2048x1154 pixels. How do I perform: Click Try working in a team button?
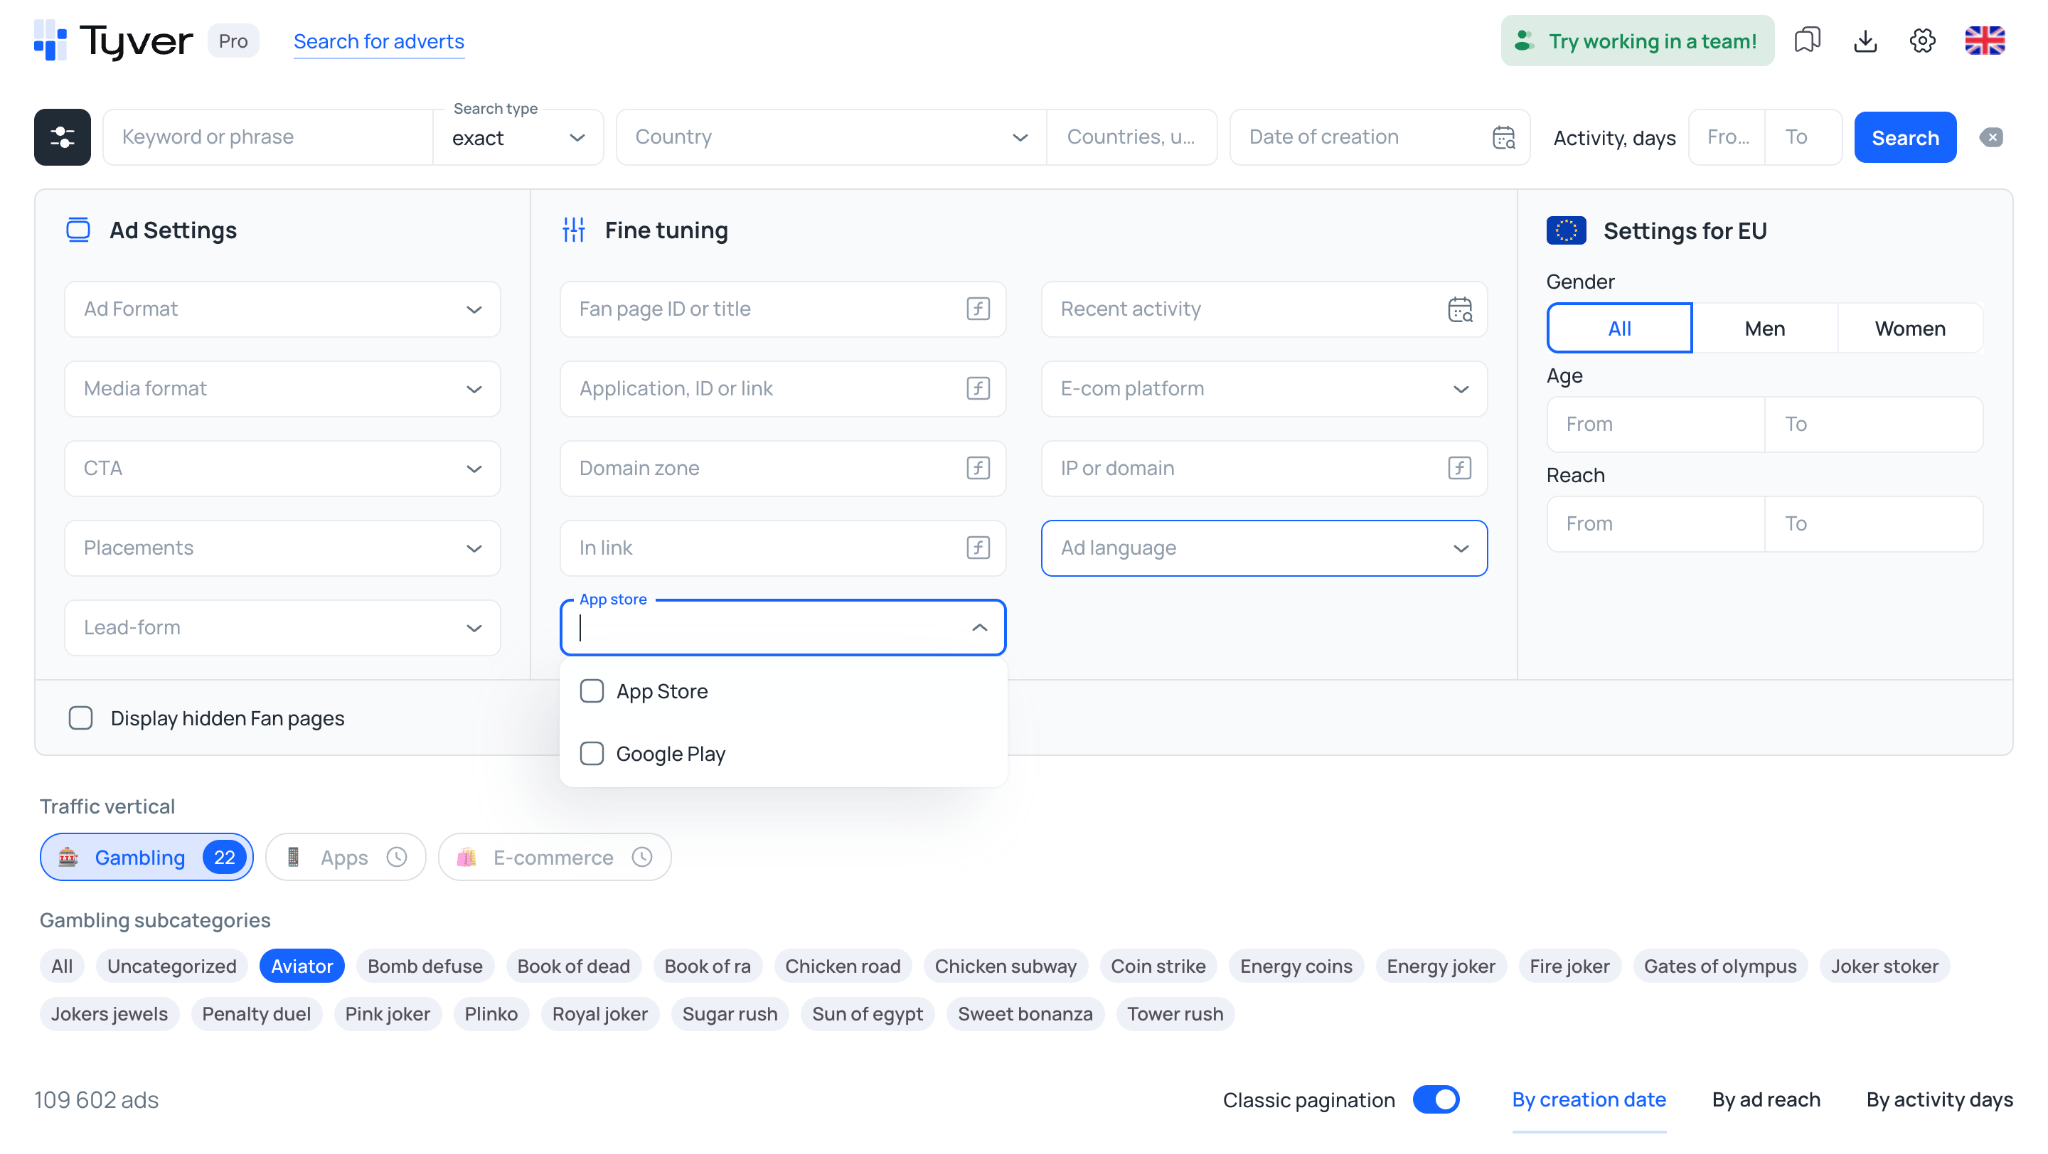tap(1637, 41)
